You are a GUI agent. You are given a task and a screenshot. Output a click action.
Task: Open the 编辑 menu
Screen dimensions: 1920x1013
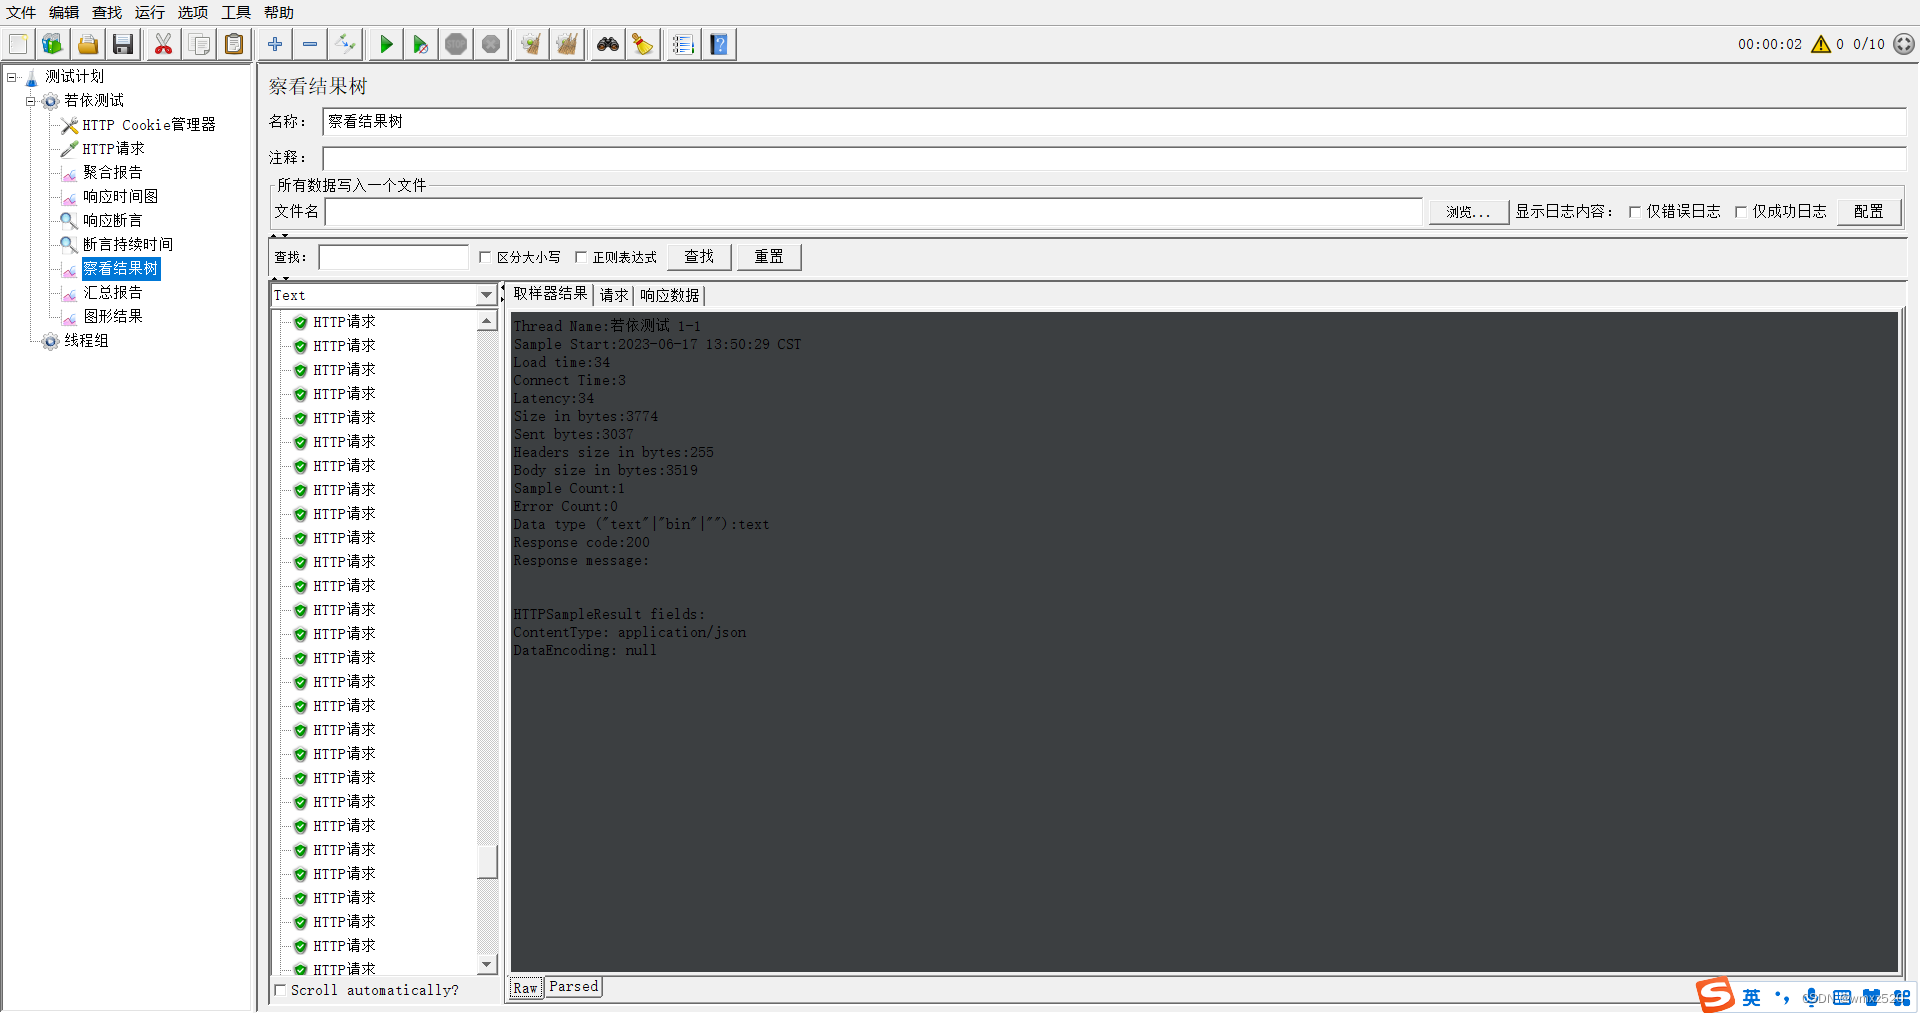[x=64, y=12]
